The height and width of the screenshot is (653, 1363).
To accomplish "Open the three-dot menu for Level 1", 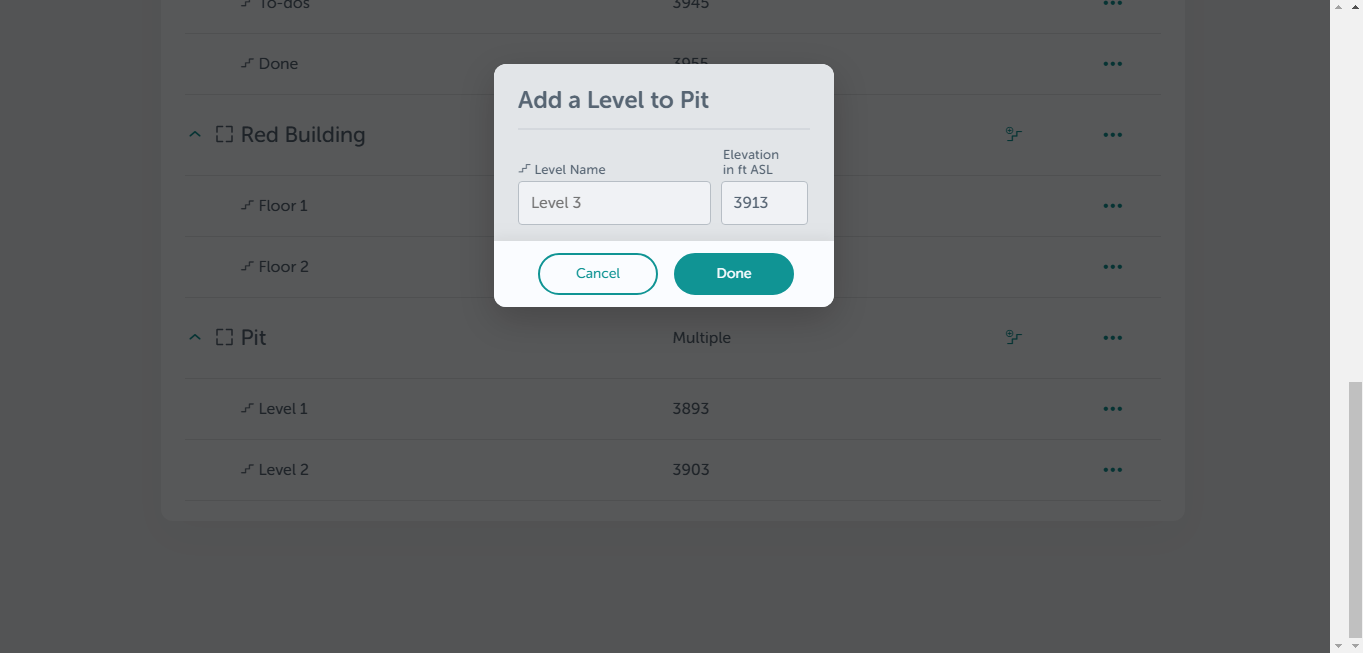I will point(1112,409).
